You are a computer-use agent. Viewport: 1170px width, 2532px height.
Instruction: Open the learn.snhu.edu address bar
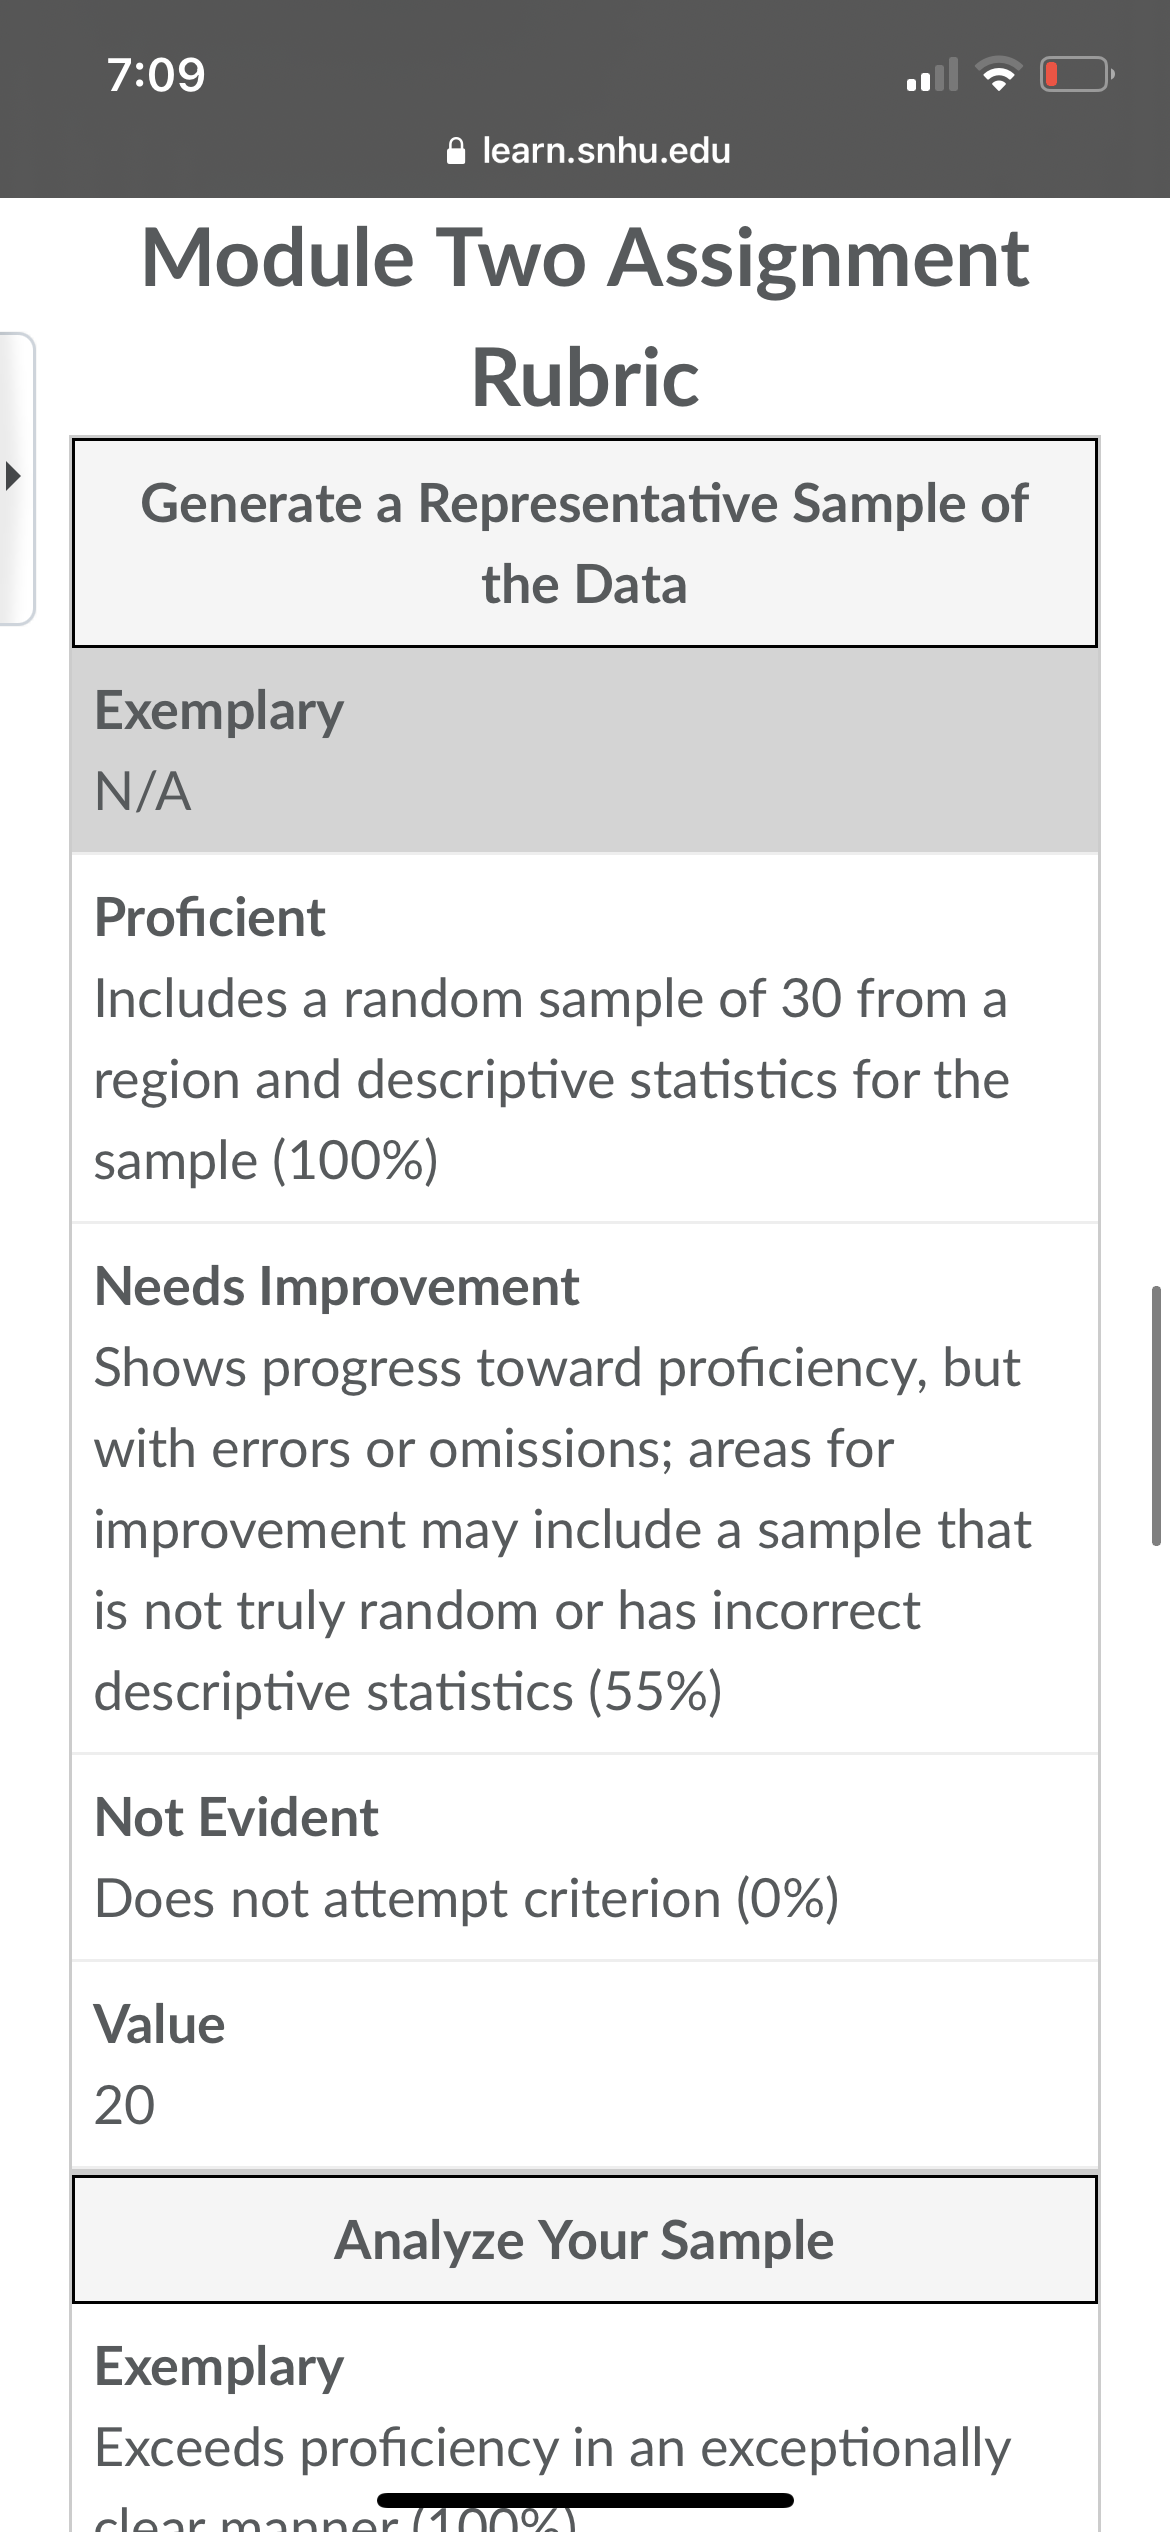click(x=587, y=151)
